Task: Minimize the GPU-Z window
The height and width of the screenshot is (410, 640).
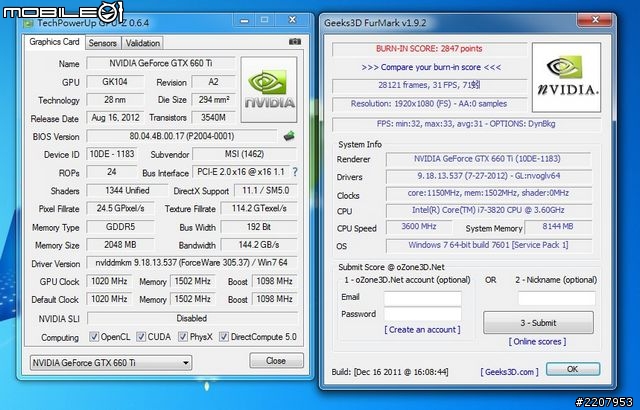Action: [x=244, y=20]
